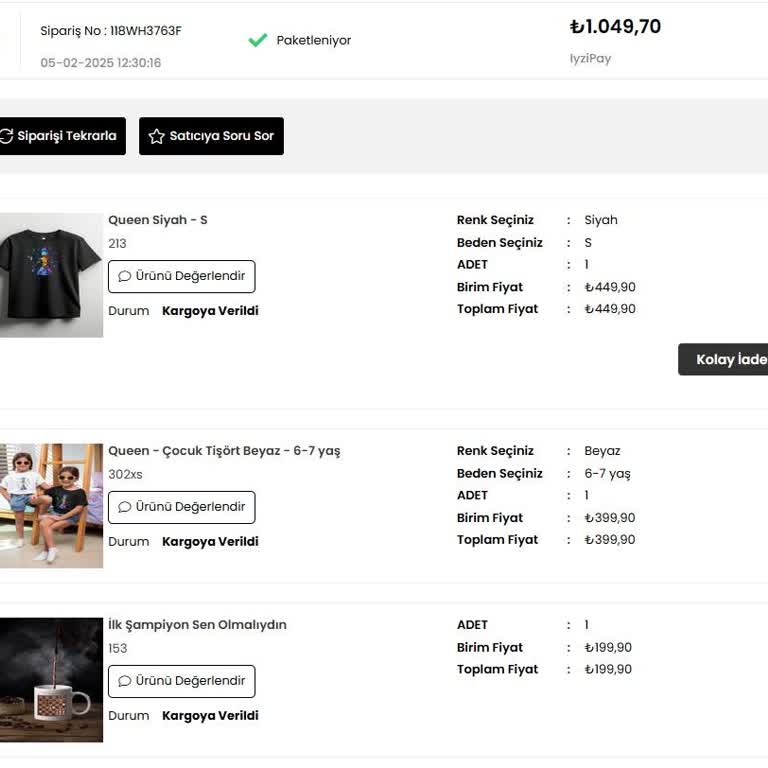Click speech bubble icon for mug product review
768x768 pixels.
click(125, 681)
